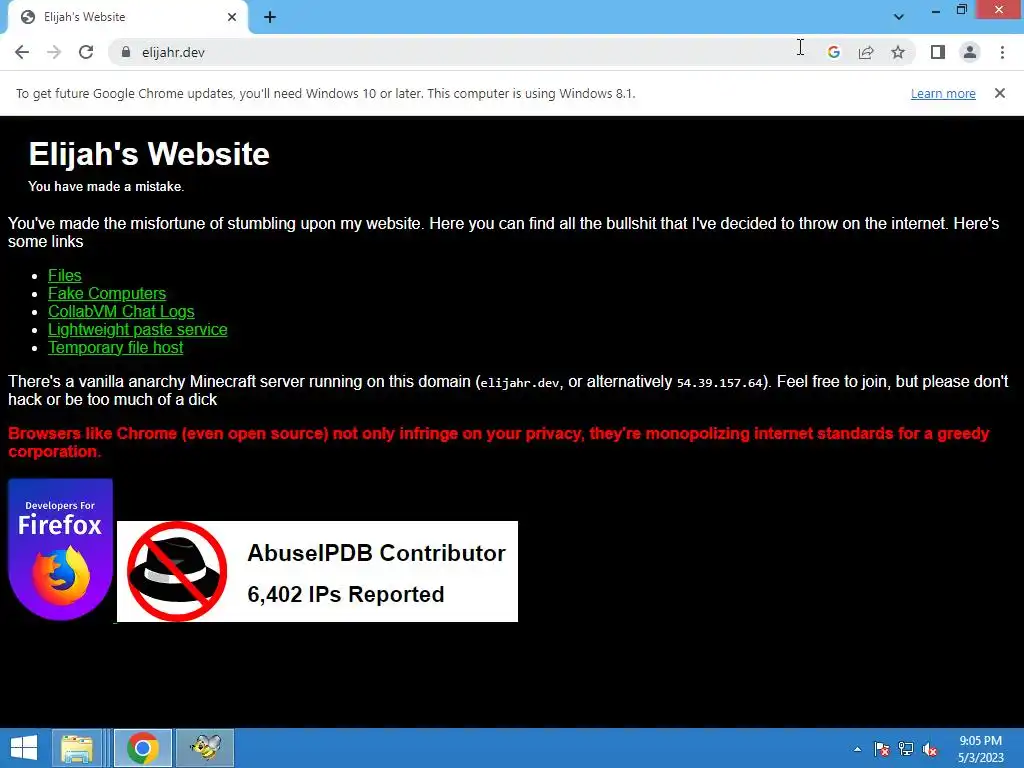The image size is (1024, 768).
Task: Bookmark this tab with the star
Action: point(898,52)
